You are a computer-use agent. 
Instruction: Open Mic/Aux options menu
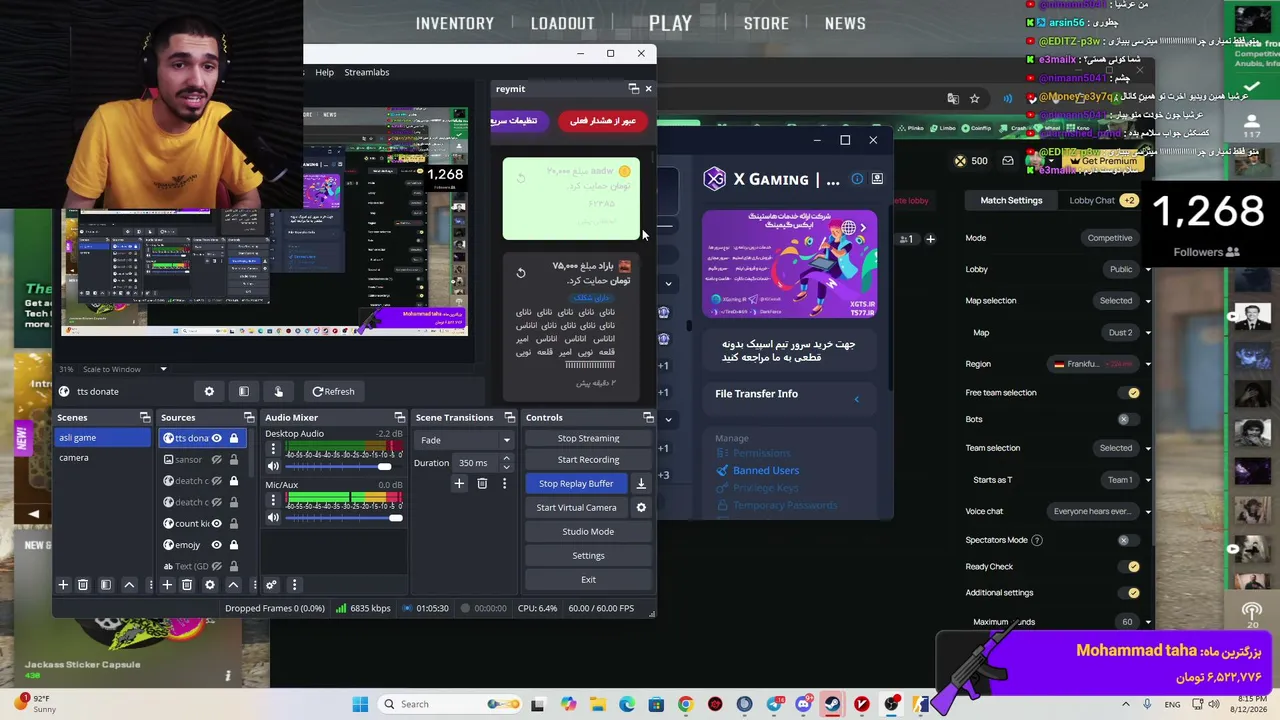click(273, 500)
